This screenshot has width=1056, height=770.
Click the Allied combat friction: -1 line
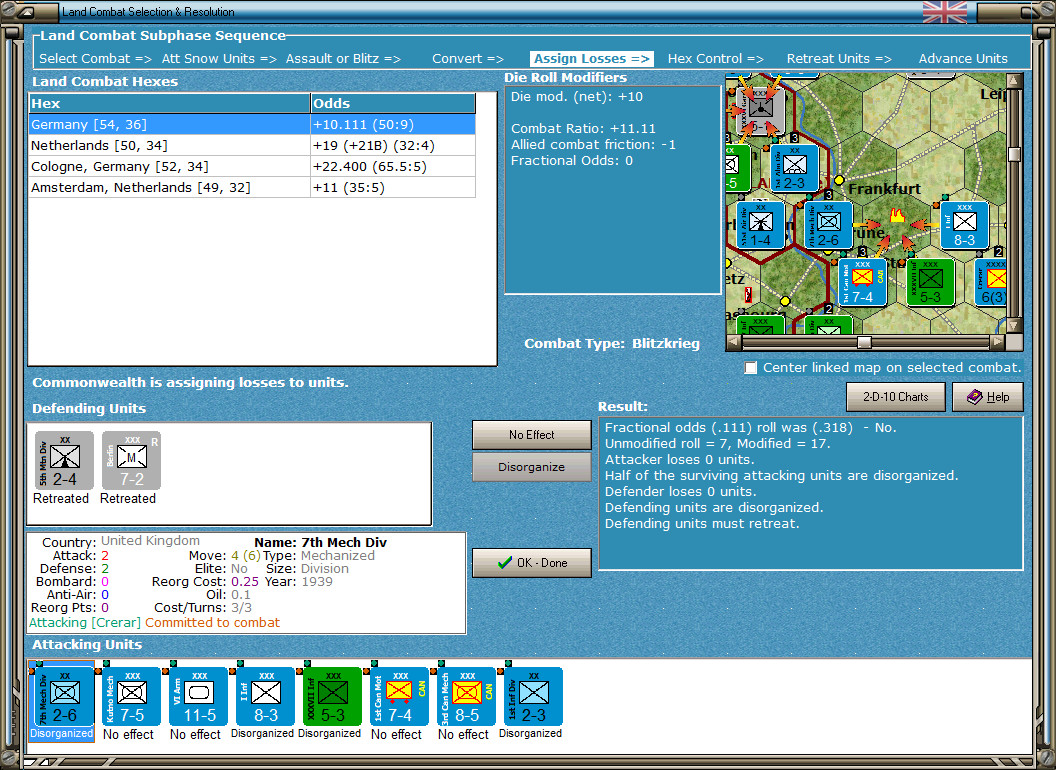coord(593,145)
